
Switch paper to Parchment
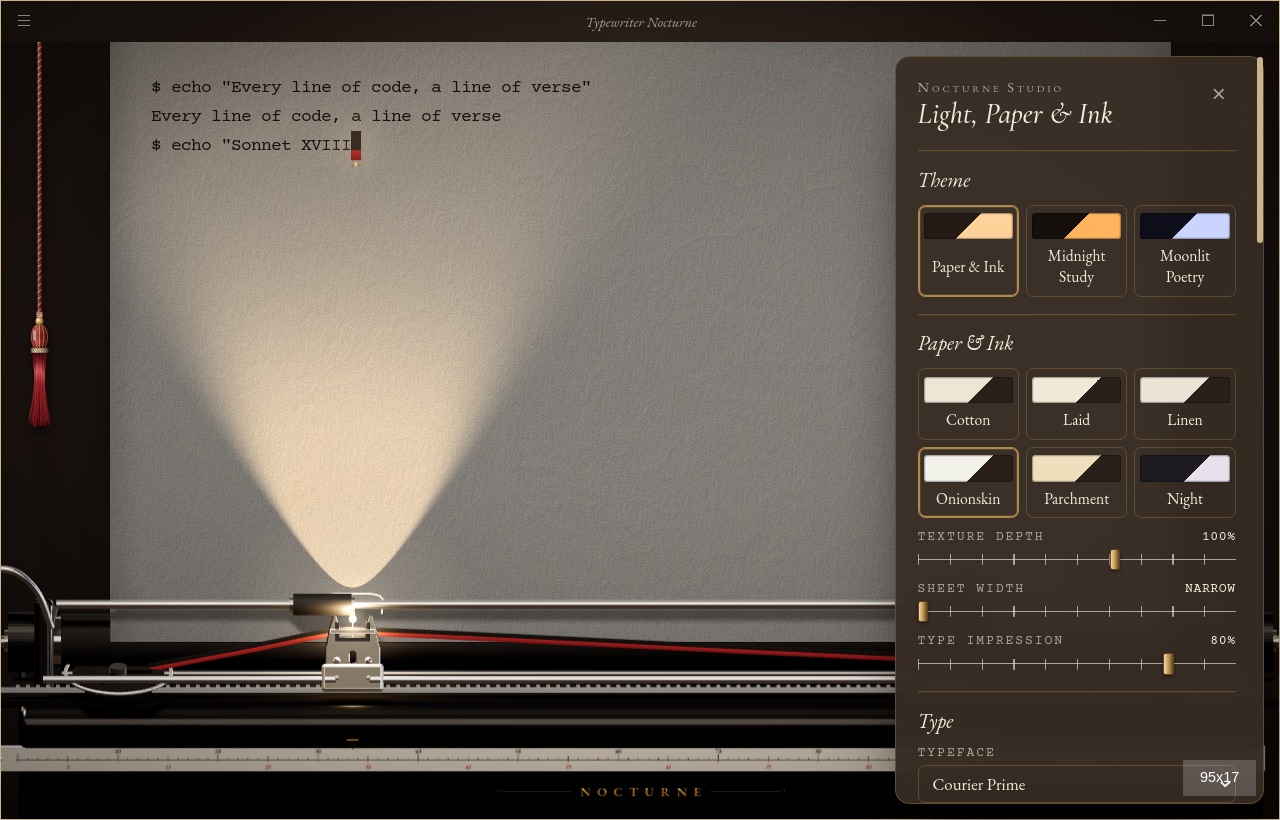[x=1076, y=482]
